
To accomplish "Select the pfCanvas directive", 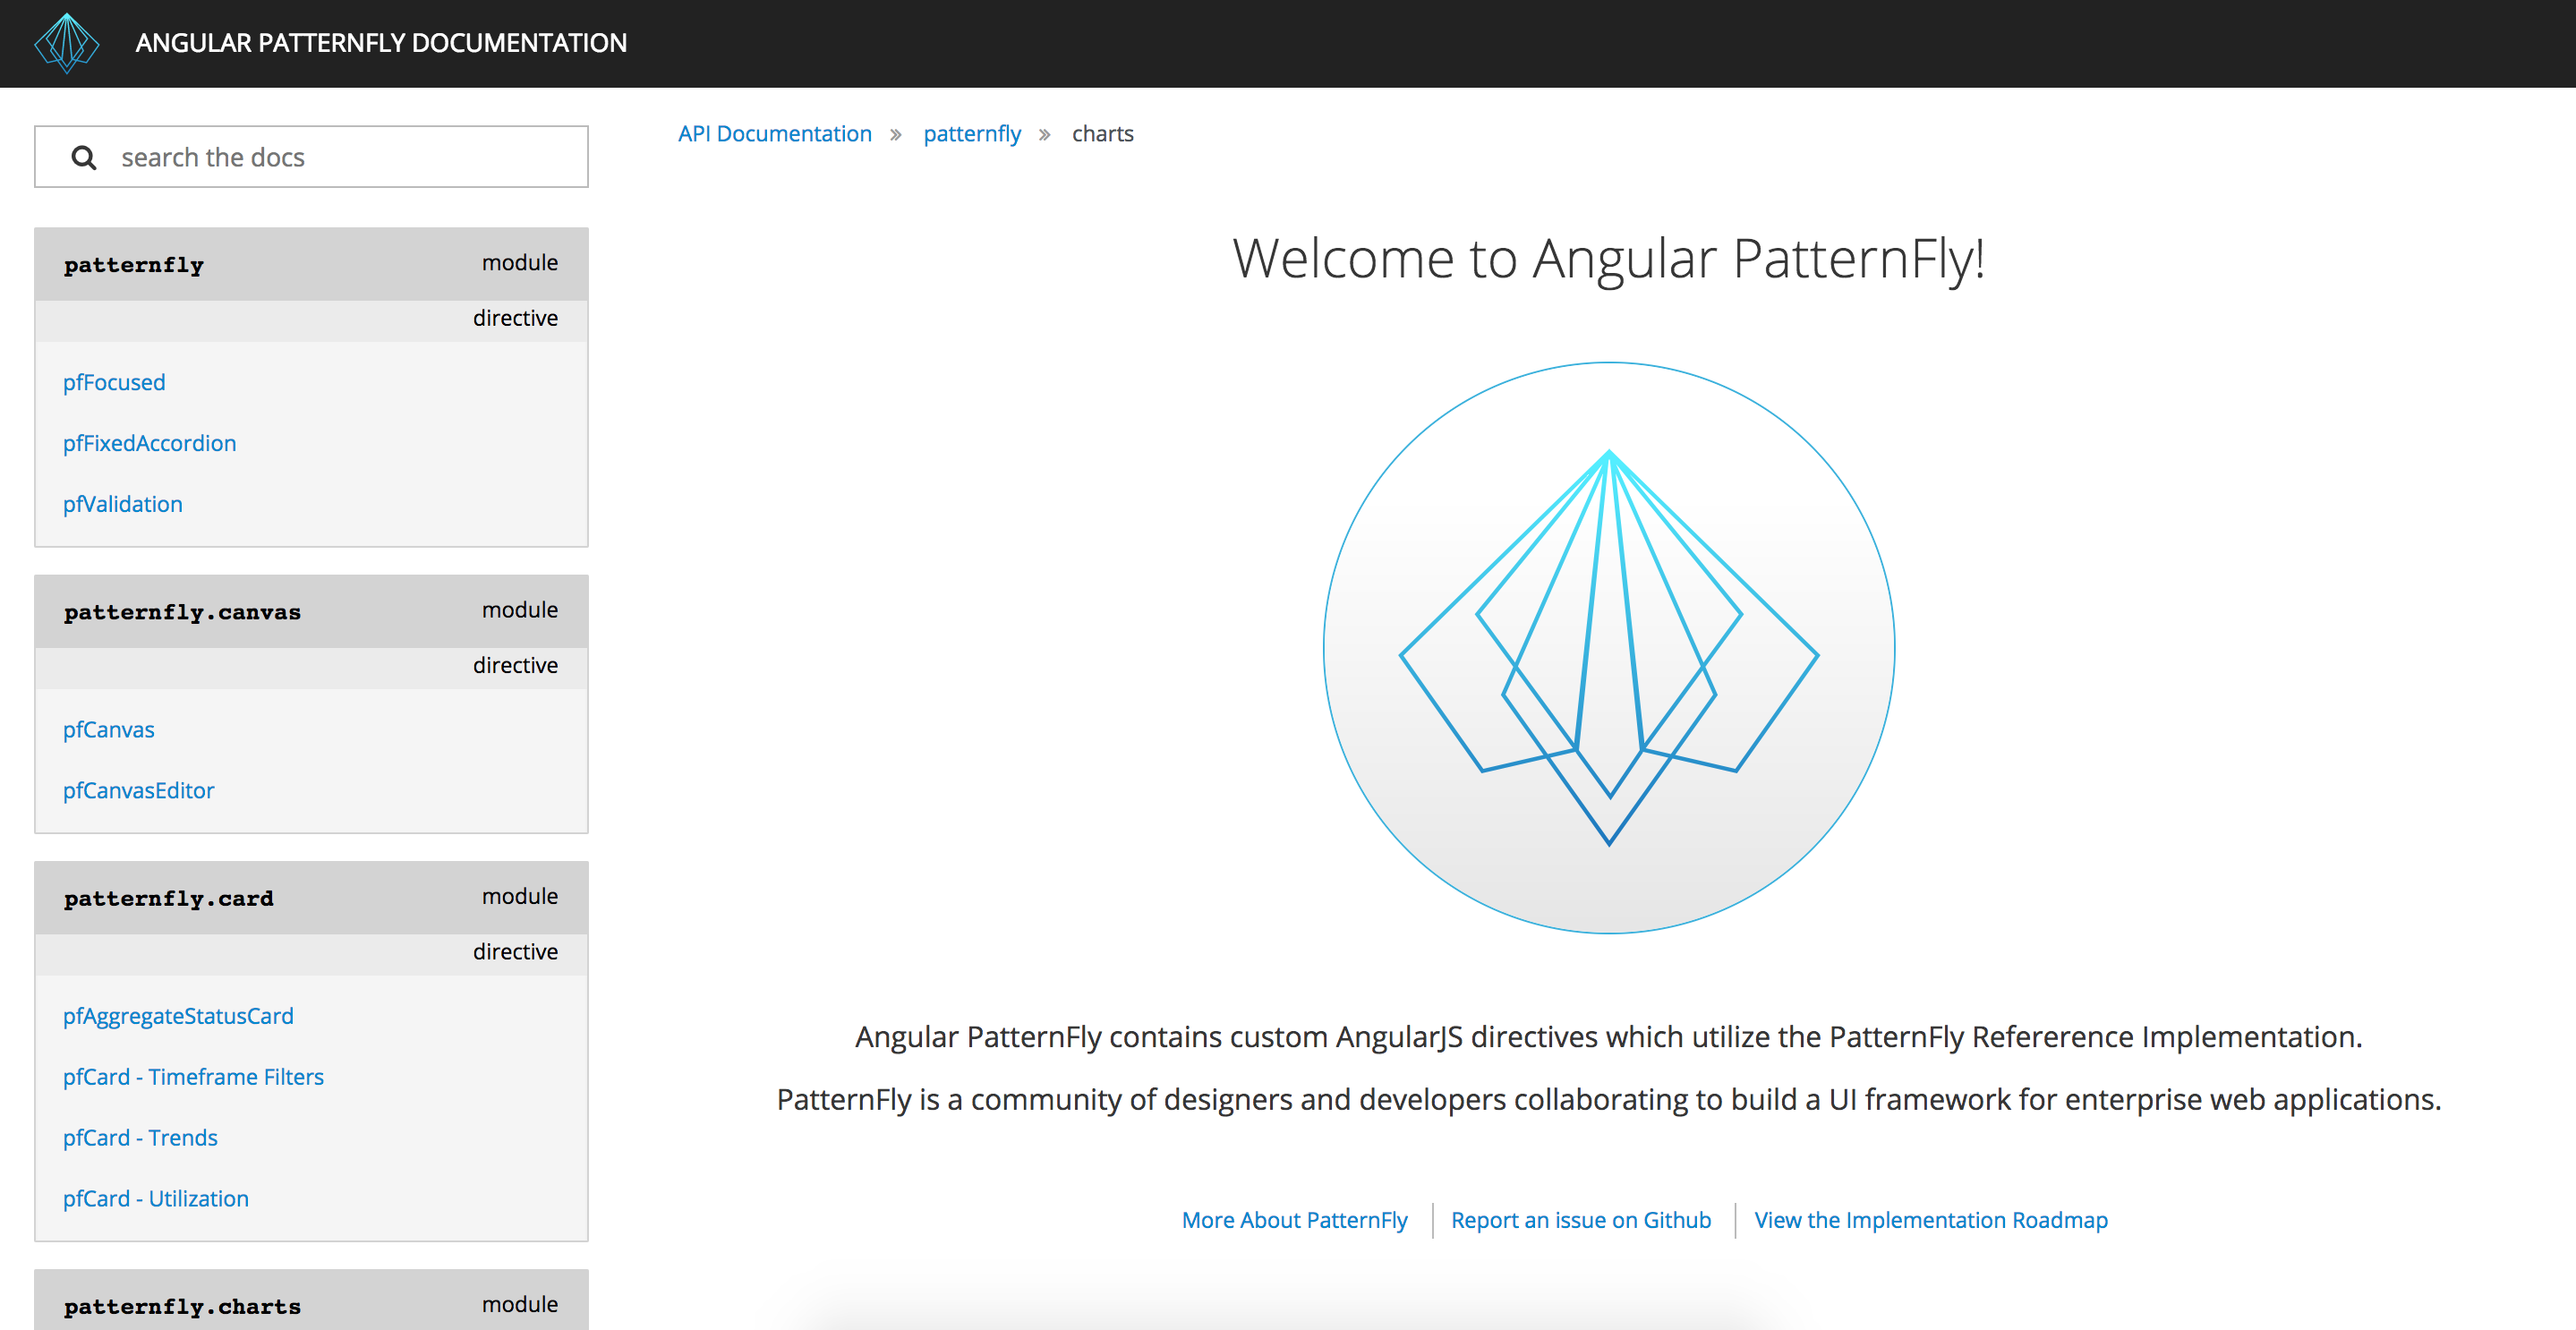I will (108, 730).
